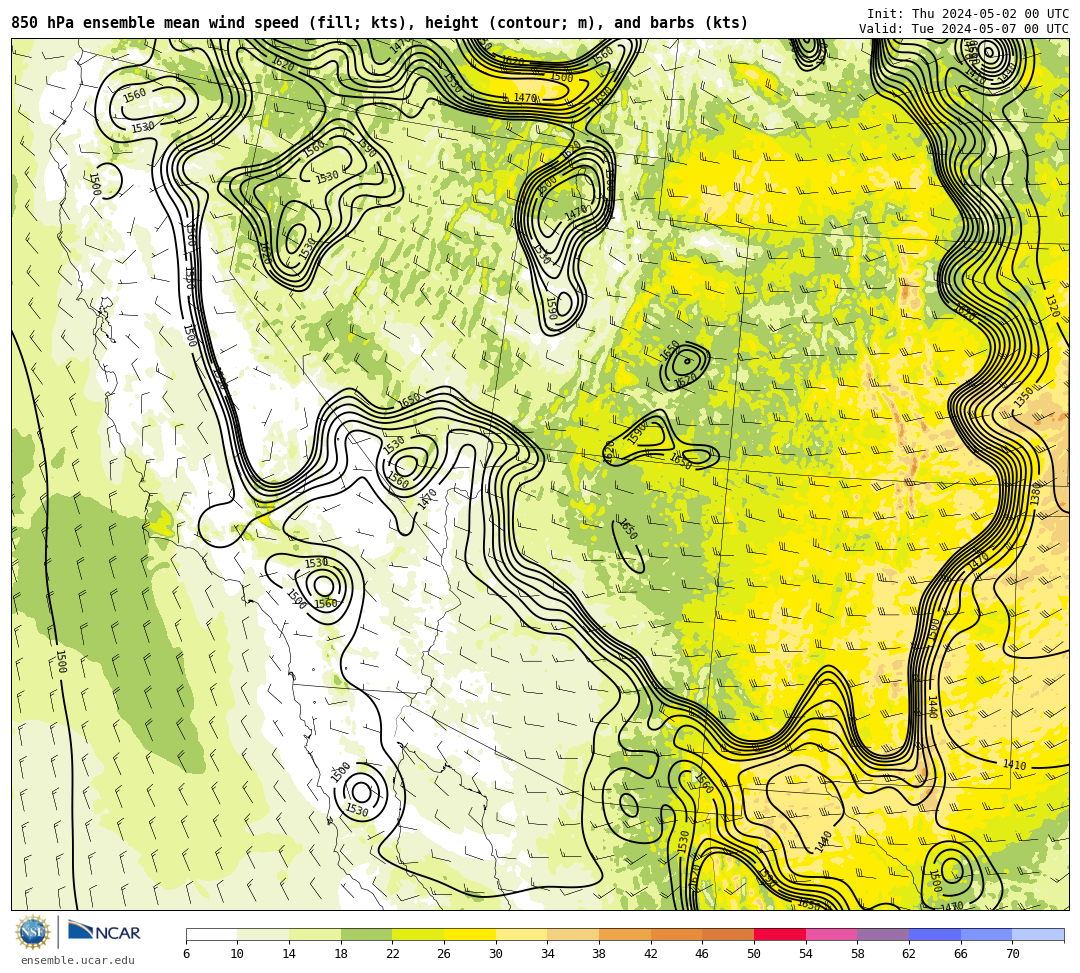Click the 1410 height contour label
This screenshot has height=973, width=1080.
1015,764
